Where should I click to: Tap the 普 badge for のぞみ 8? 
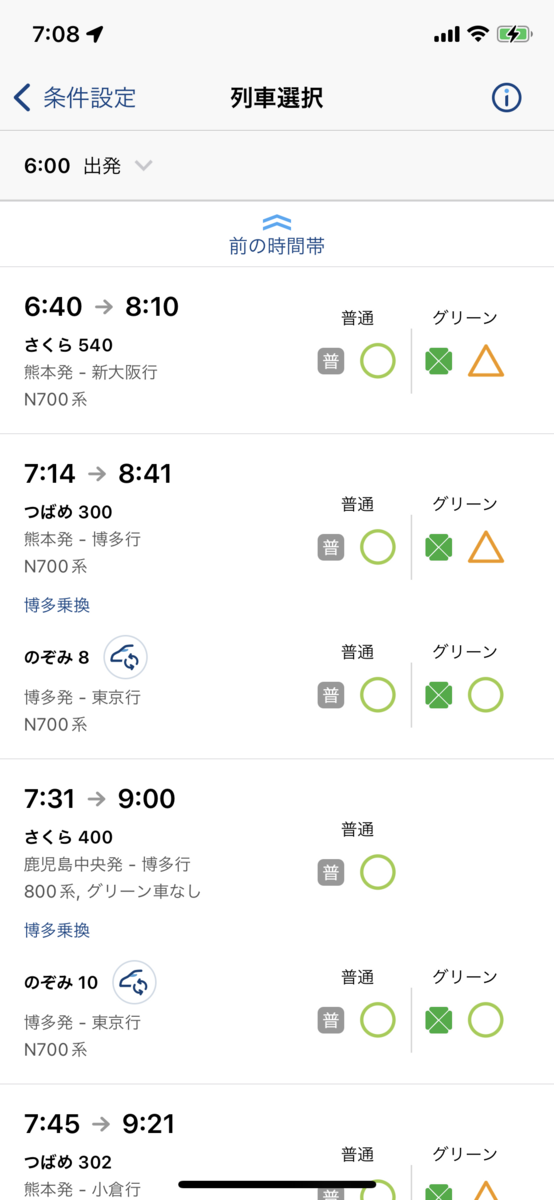coord(331,695)
